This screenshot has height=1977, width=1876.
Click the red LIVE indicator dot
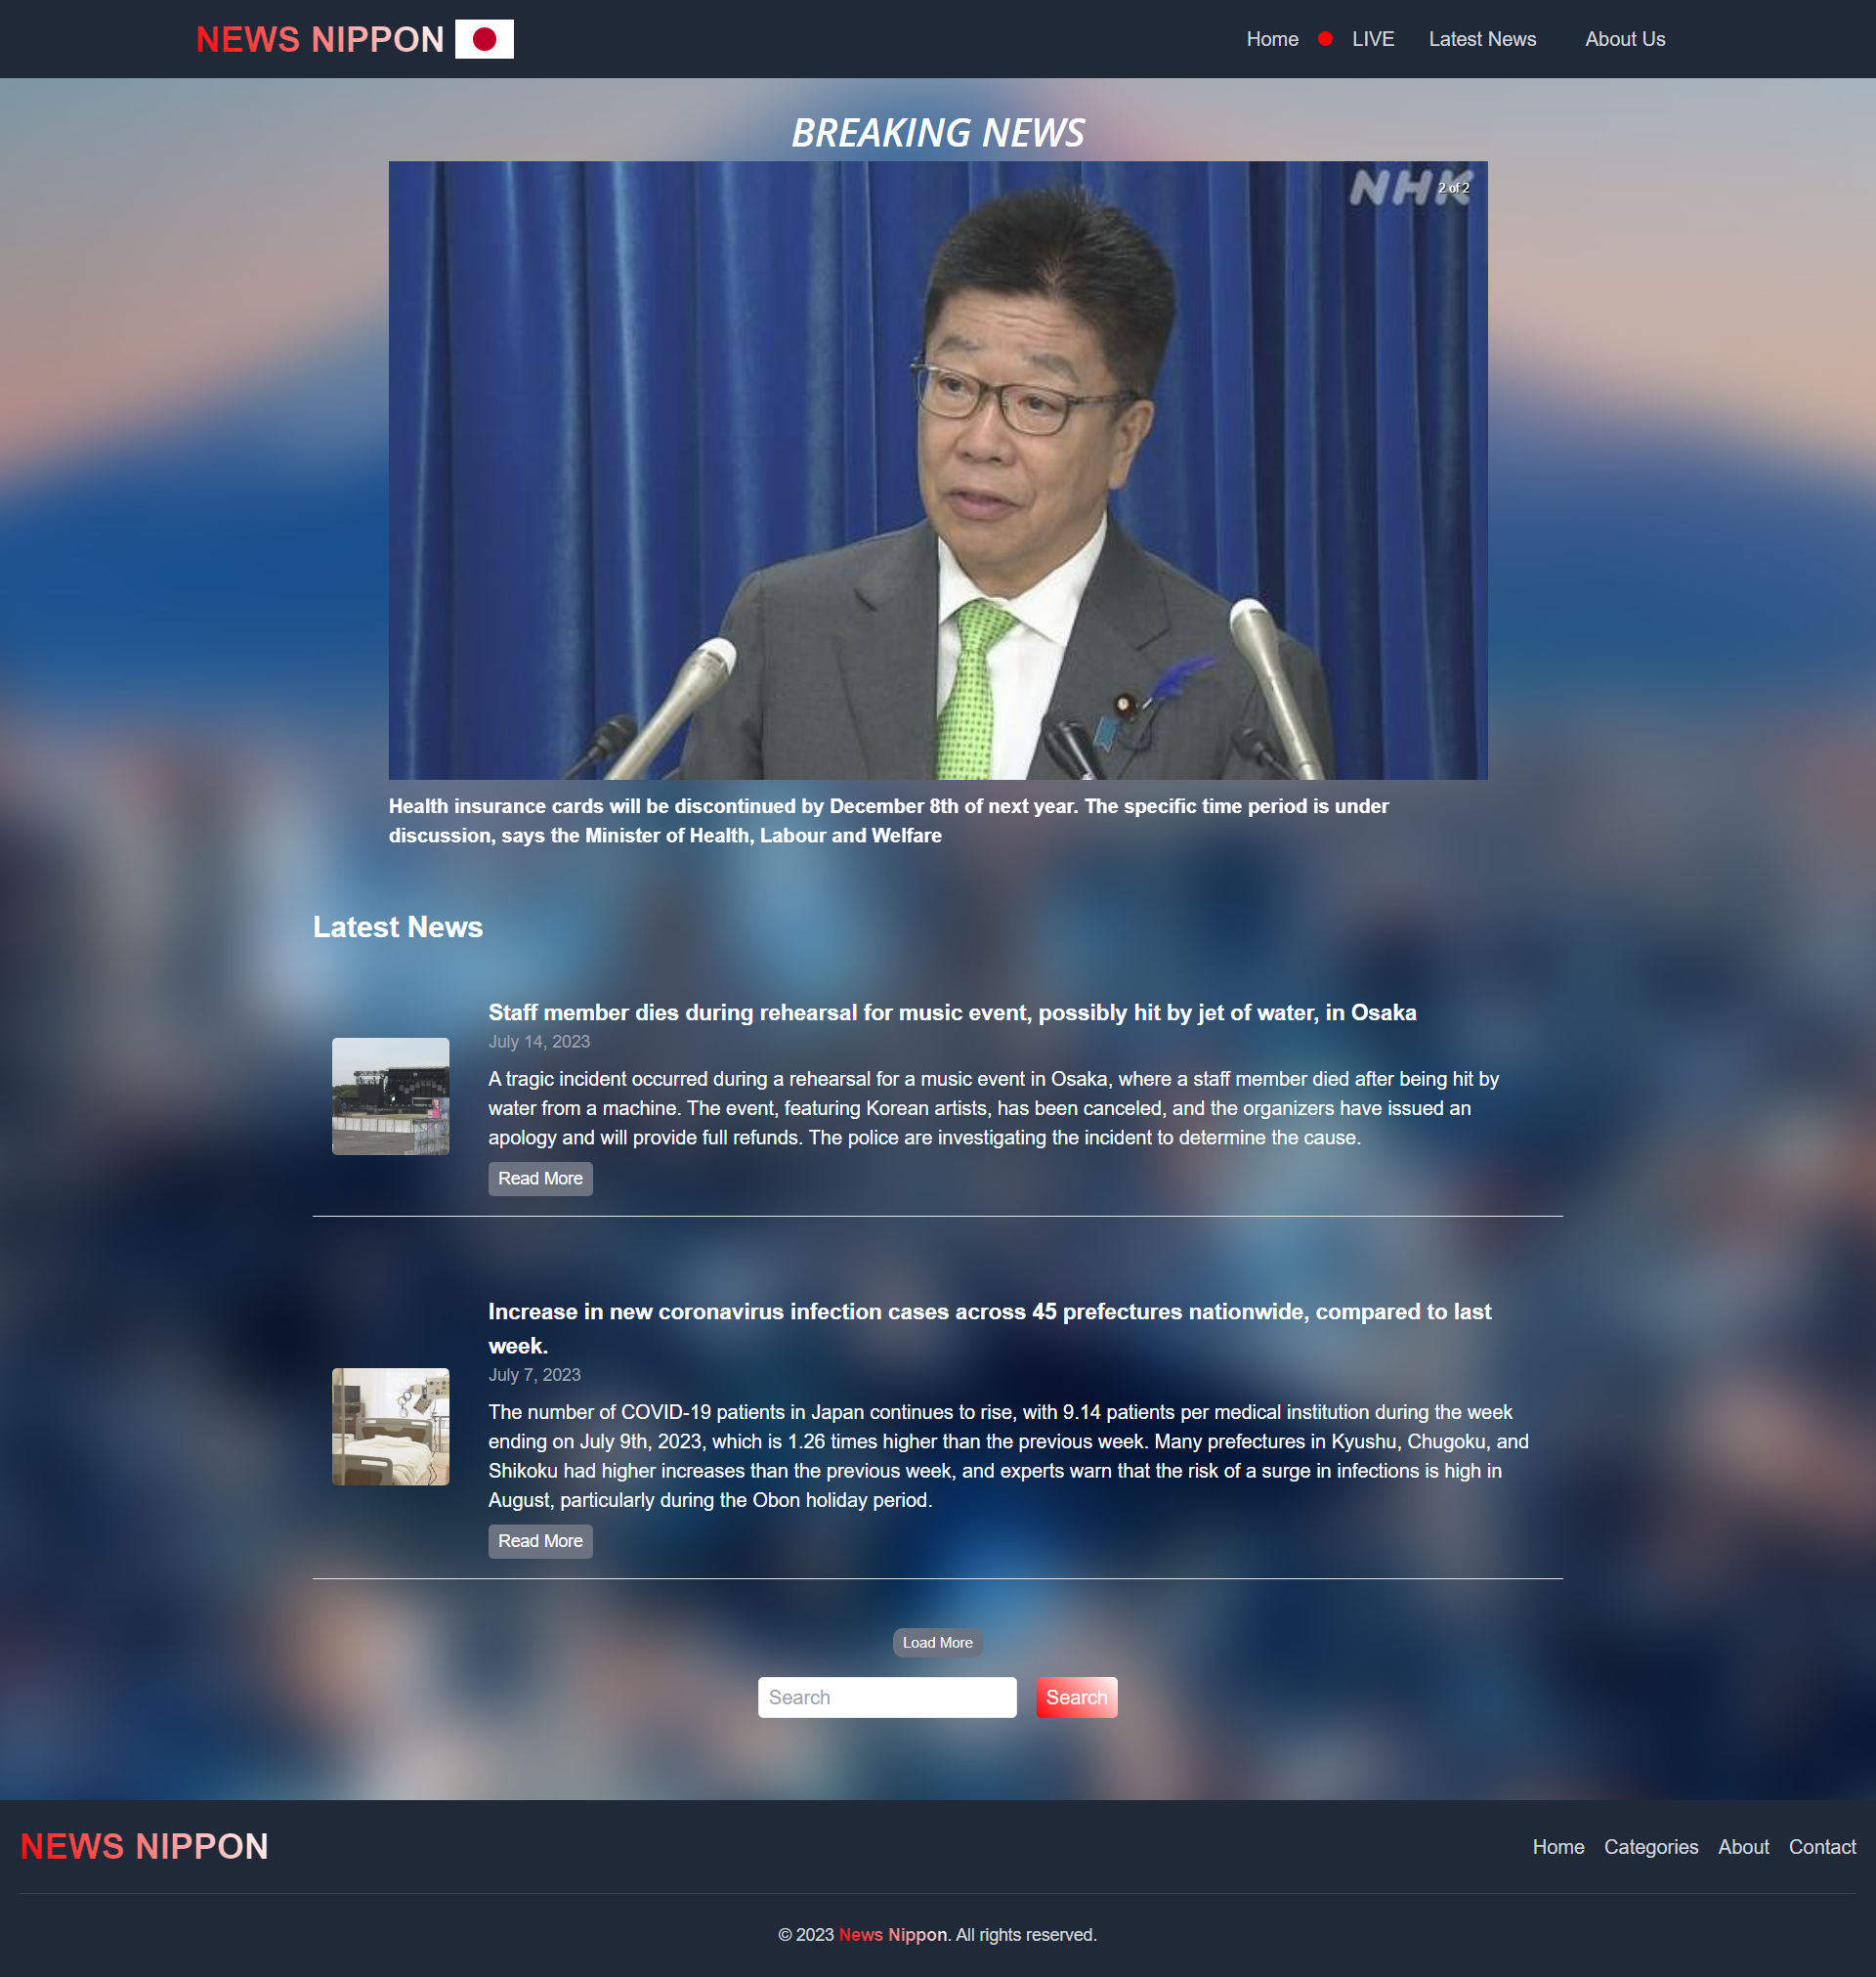pyautogui.click(x=1326, y=39)
